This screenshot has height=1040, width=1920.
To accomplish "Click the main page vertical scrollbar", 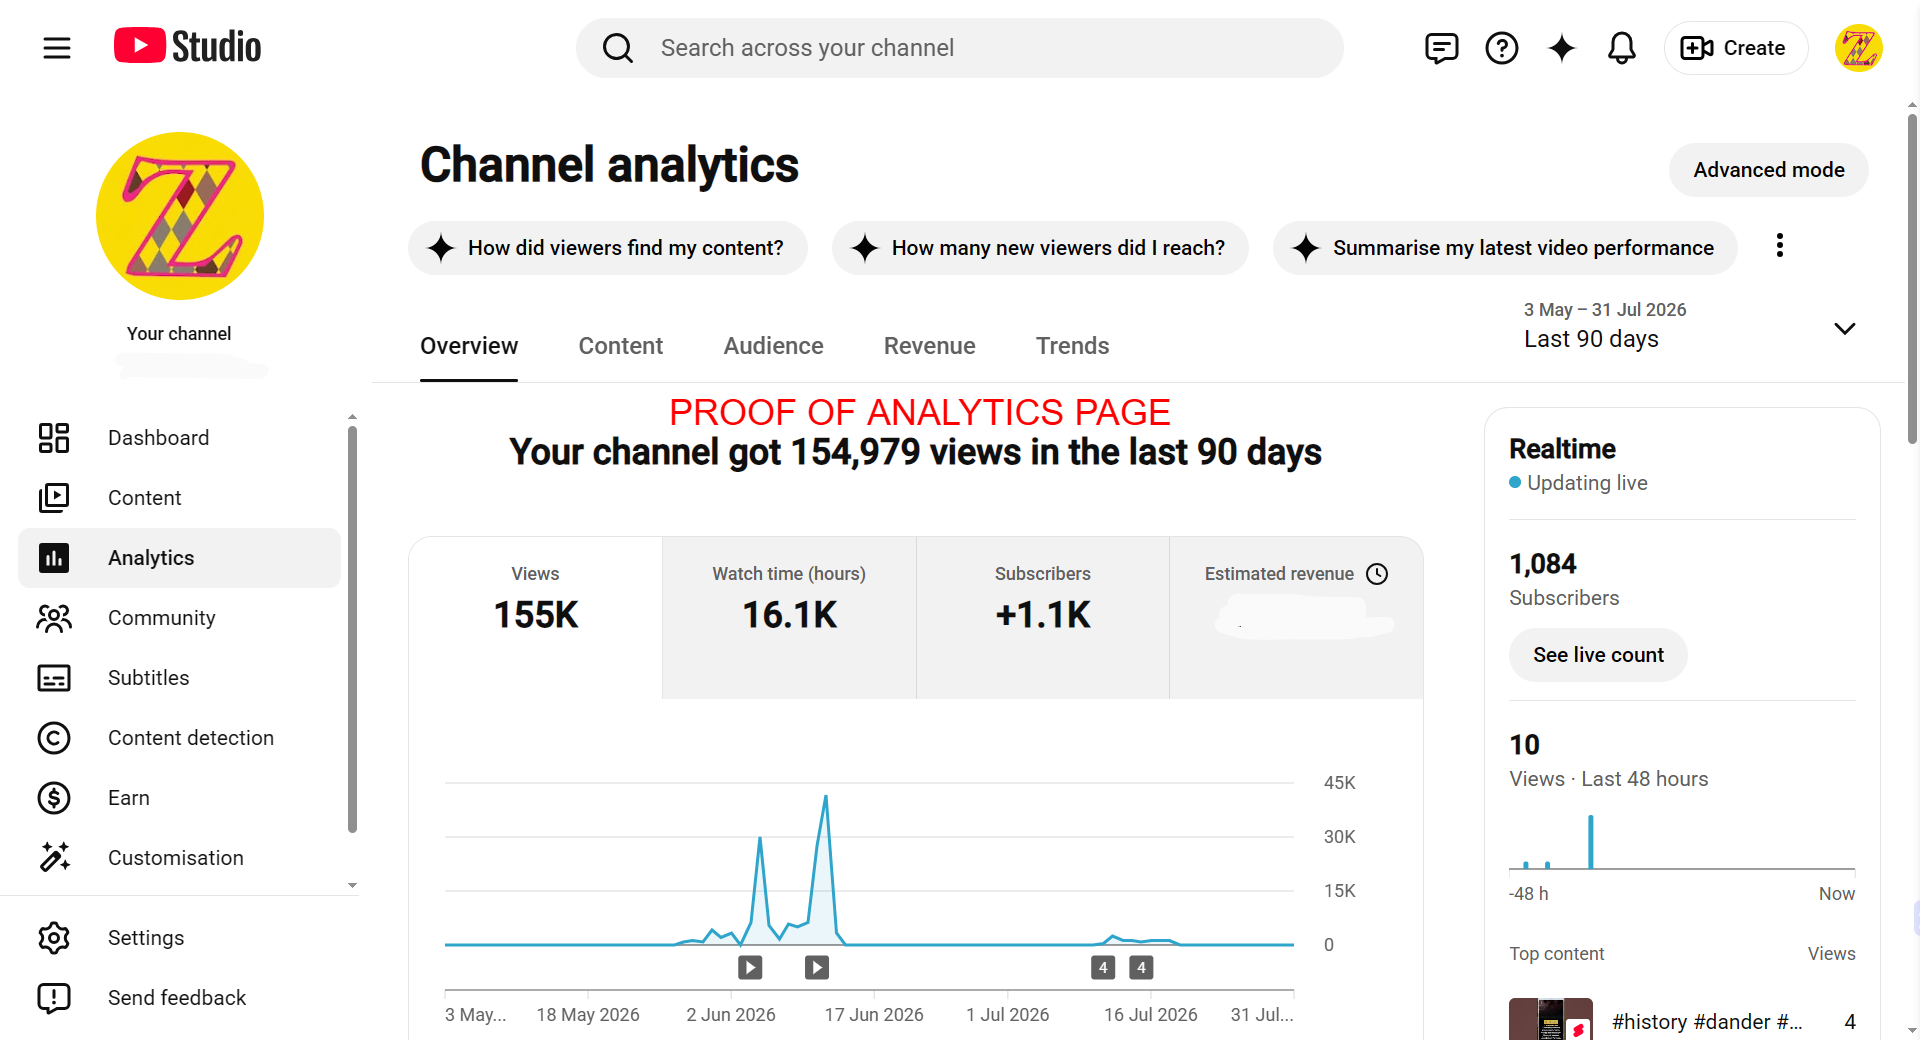I will (1912, 278).
